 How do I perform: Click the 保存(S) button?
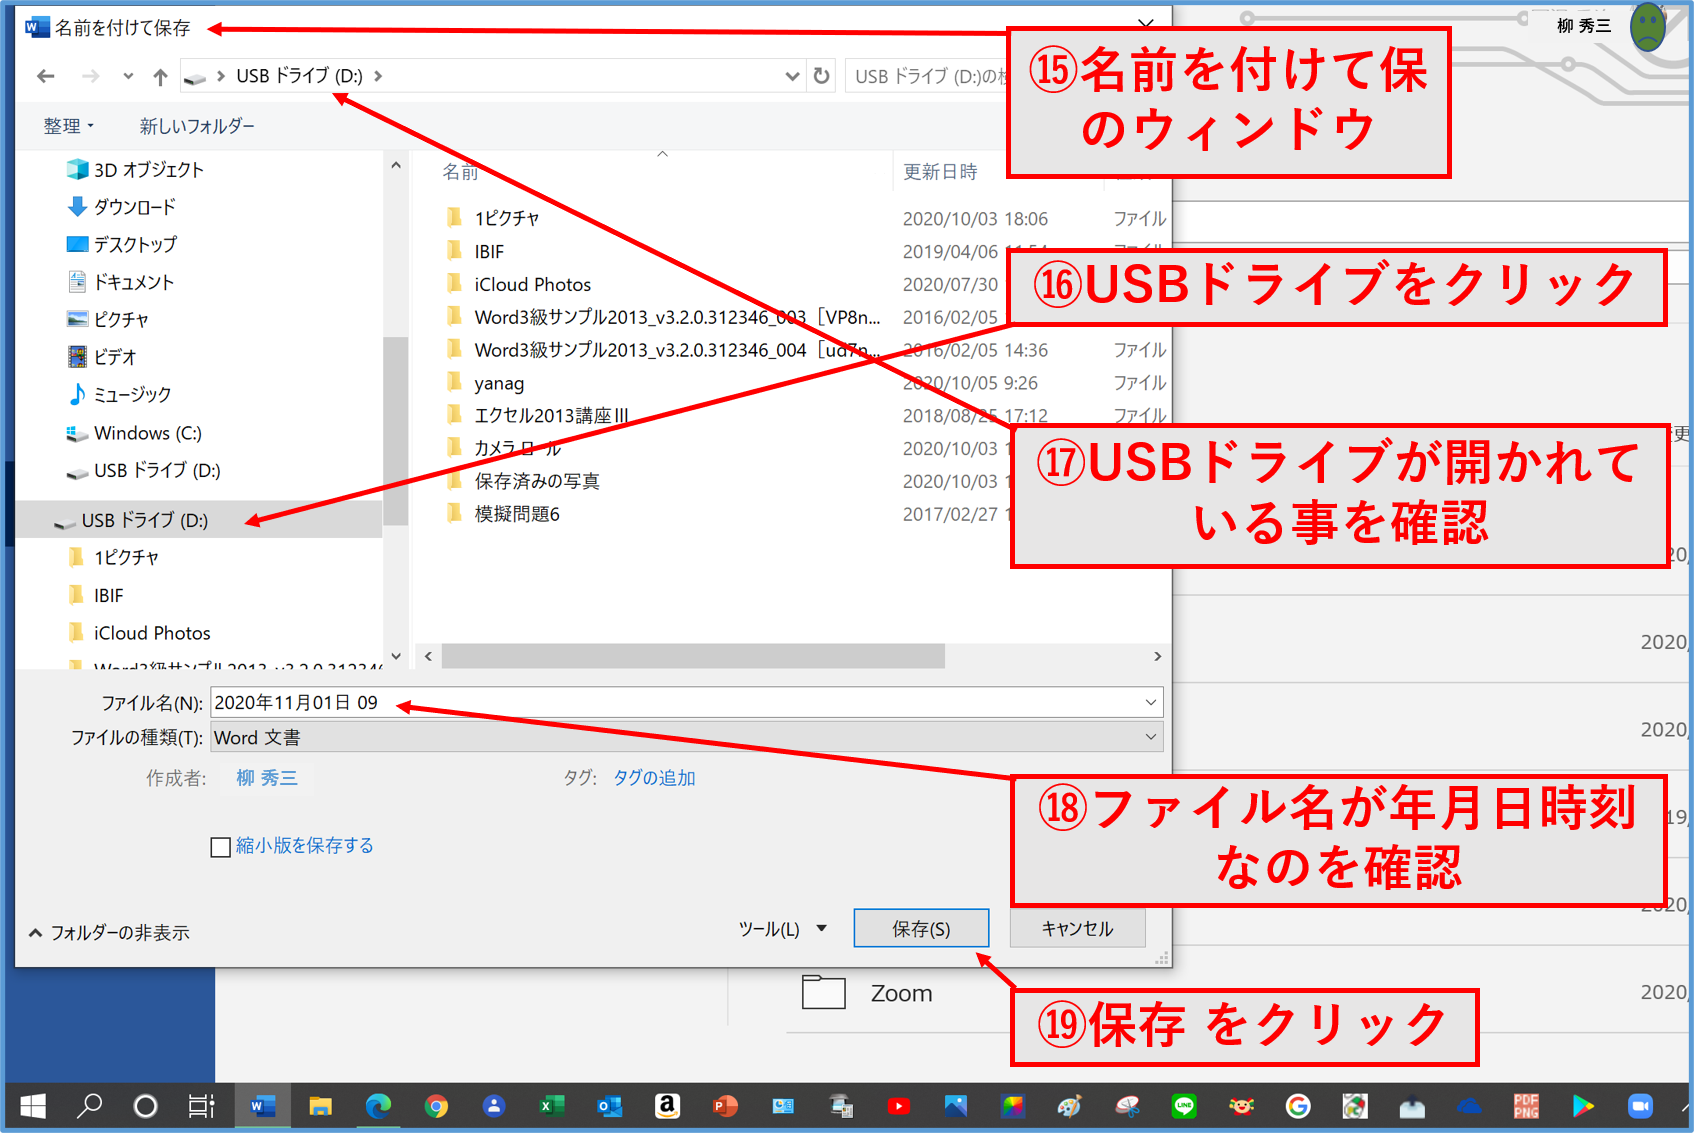[x=921, y=929]
